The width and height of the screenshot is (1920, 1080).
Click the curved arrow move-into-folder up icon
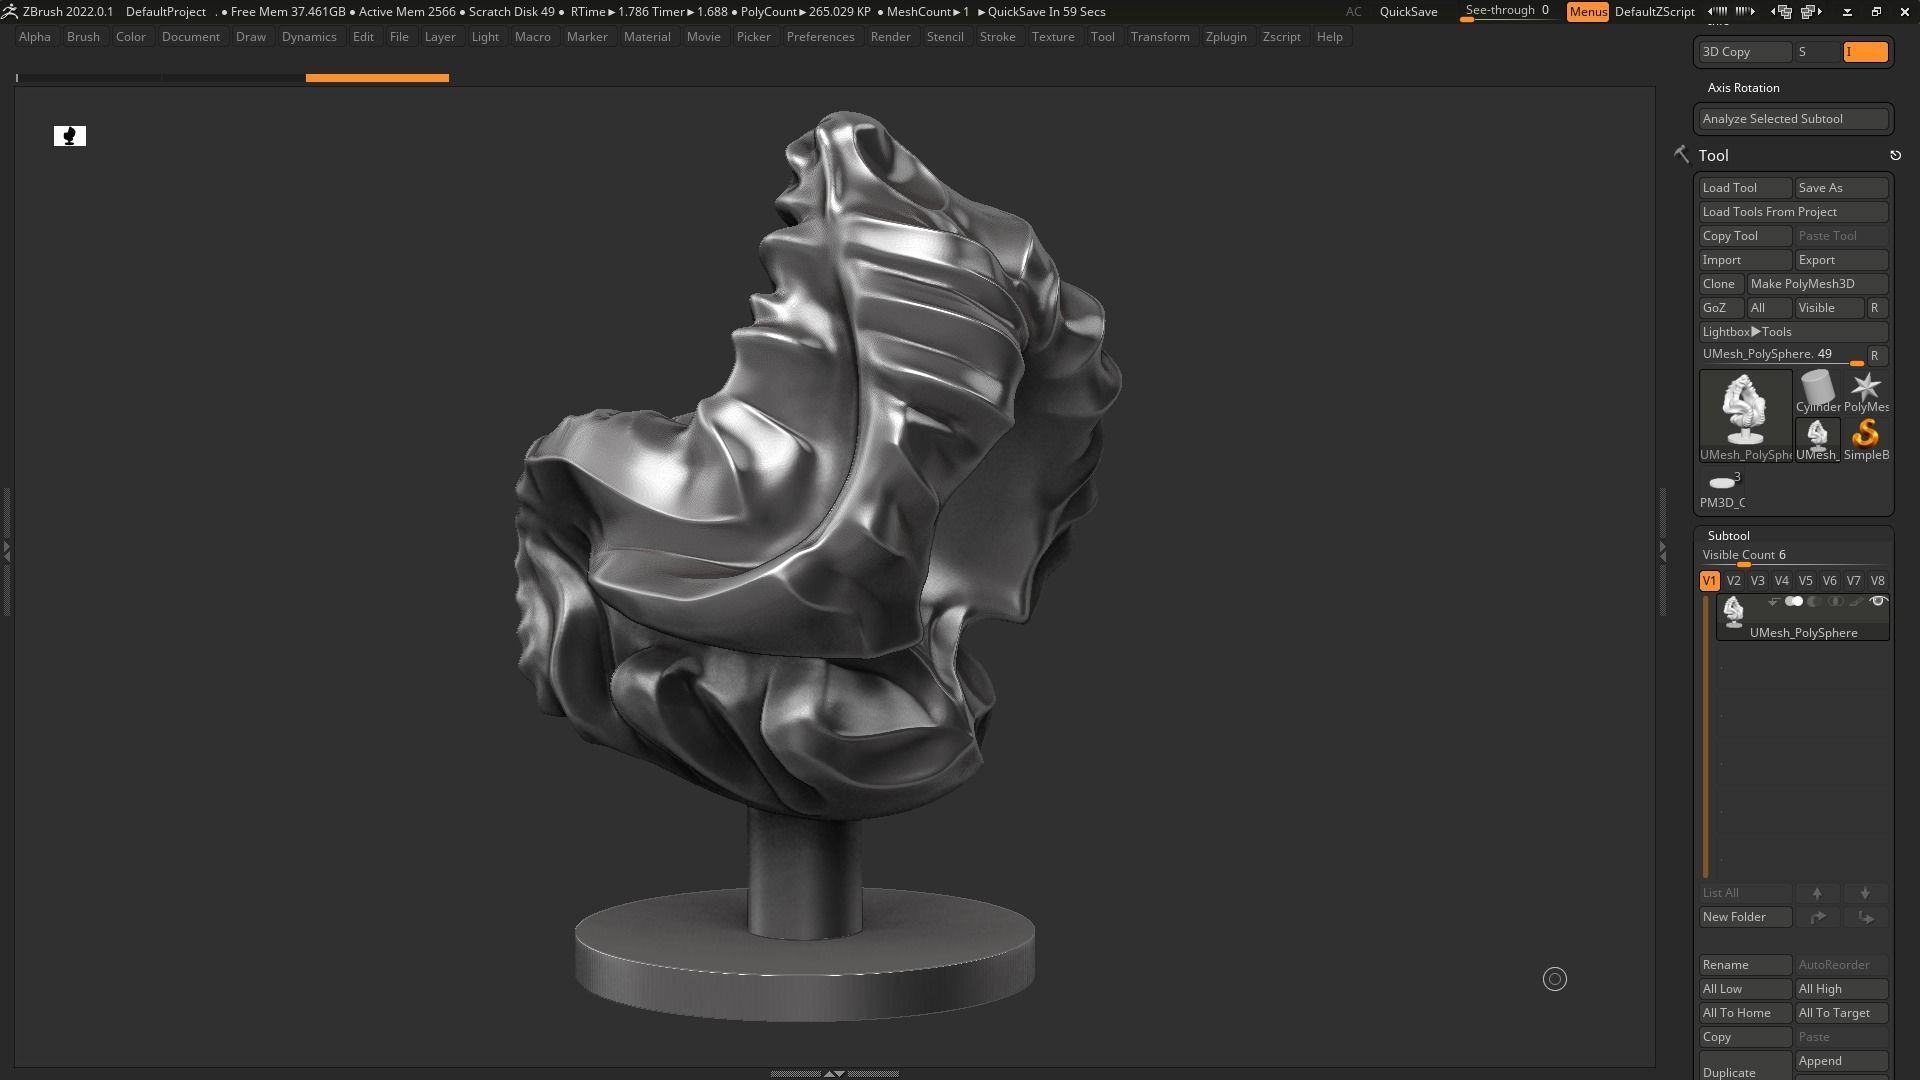(1817, 917)
